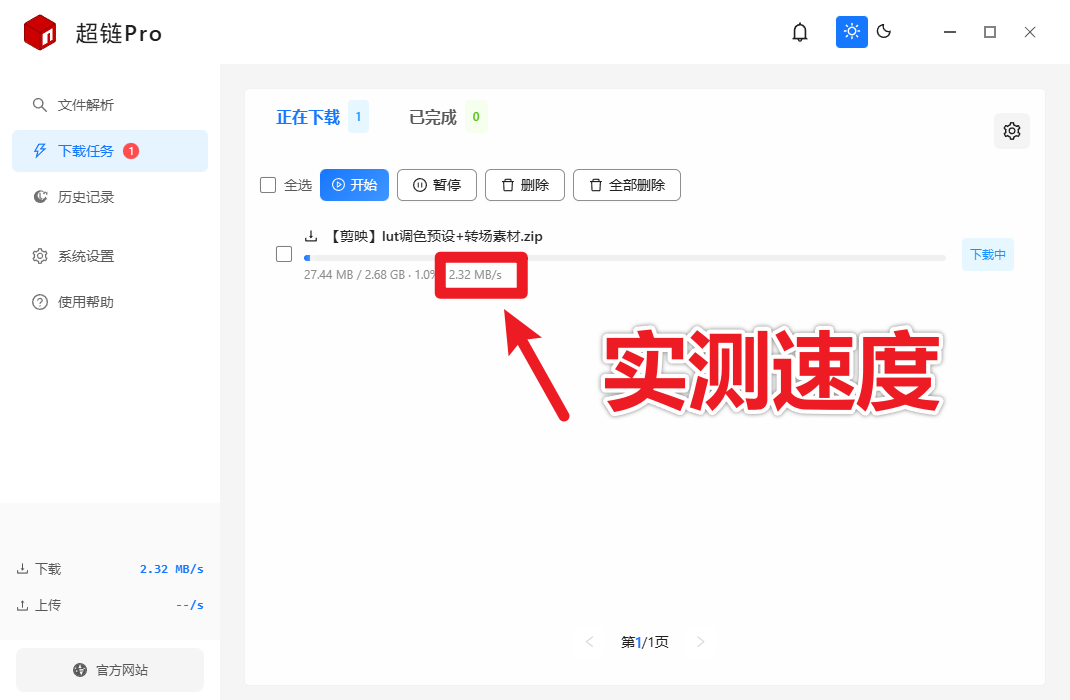Click the next page chevron
Screen dimensions: 1070x700
pyautogui.click(x=700, y=642)
